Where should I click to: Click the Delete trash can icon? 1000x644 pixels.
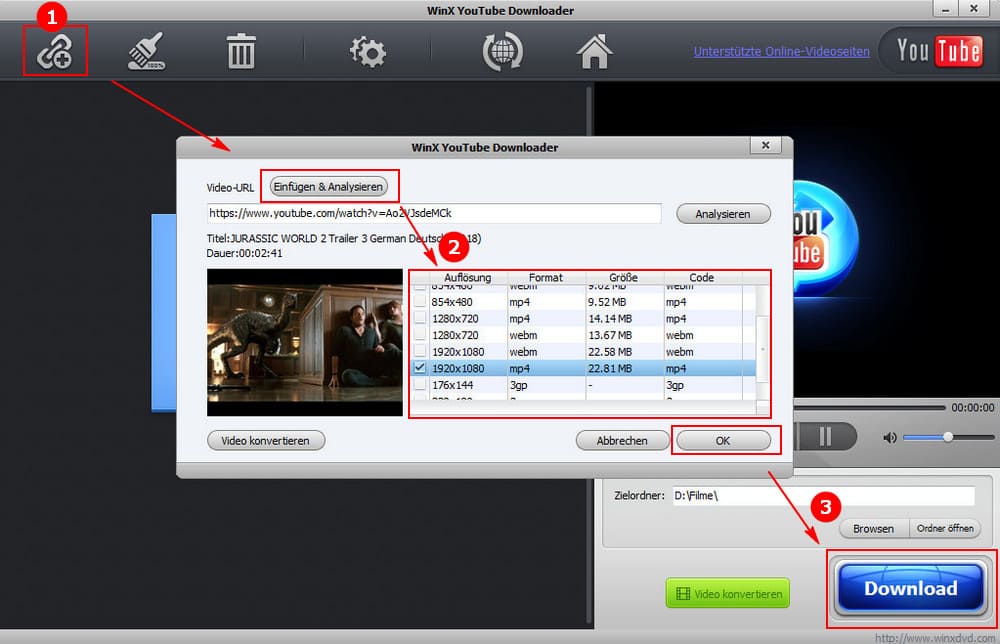click(x=241, y=51)
